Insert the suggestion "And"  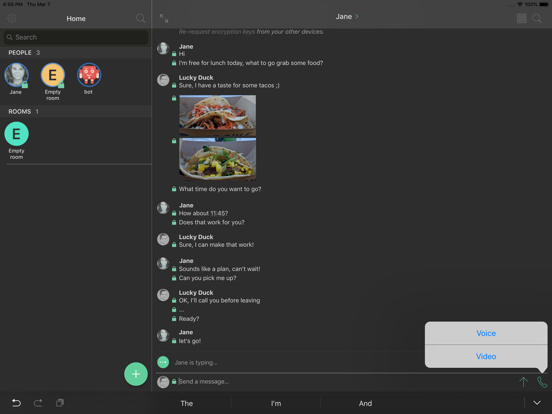click(365, 403)
